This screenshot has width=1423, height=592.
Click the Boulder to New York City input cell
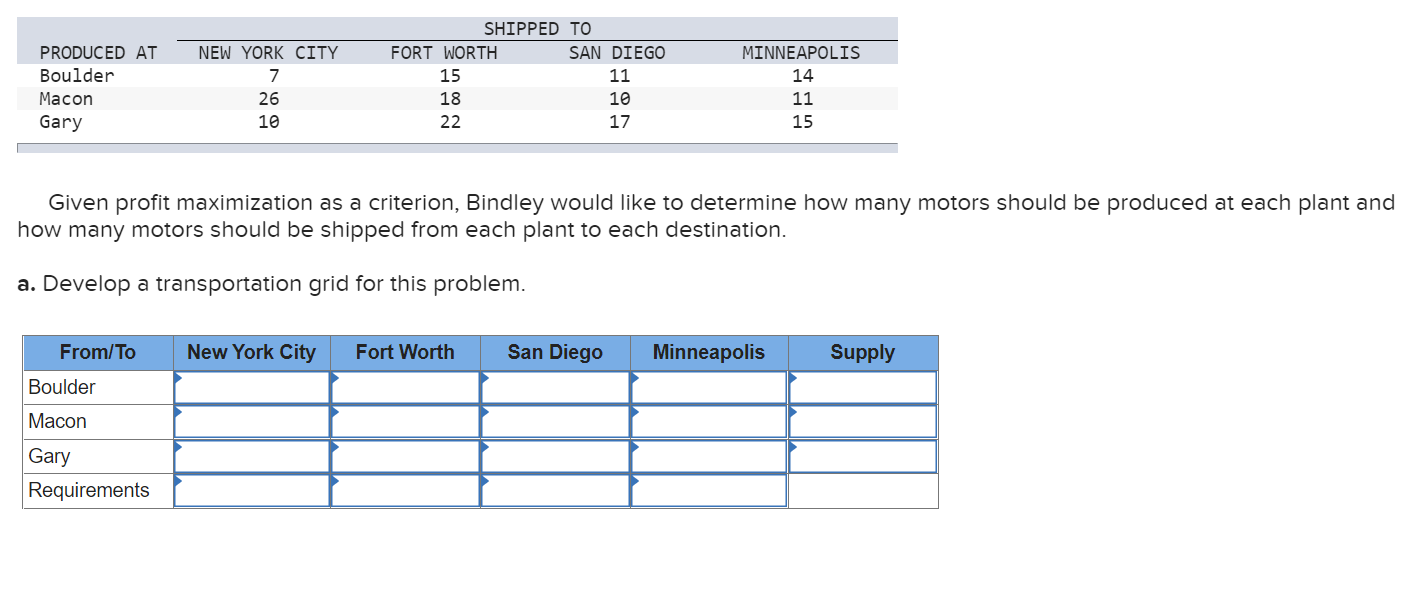point(251,386)
